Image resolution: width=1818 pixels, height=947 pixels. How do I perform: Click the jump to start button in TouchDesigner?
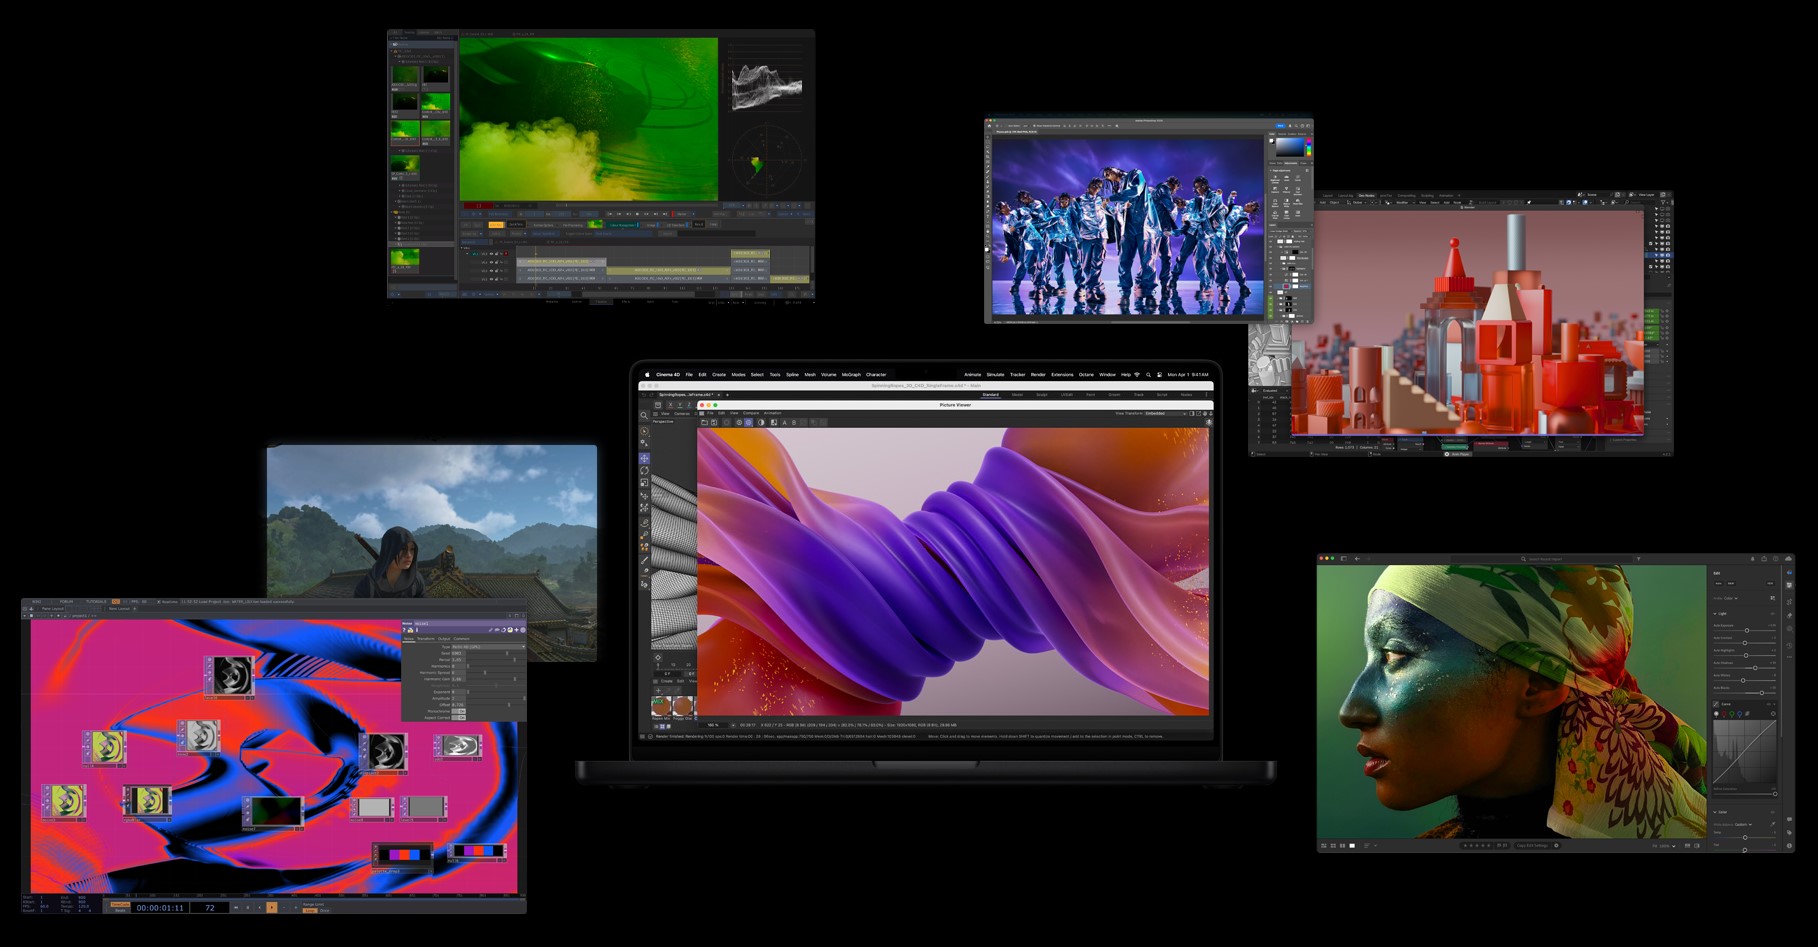pyautogui.click(x=236, y=907)
